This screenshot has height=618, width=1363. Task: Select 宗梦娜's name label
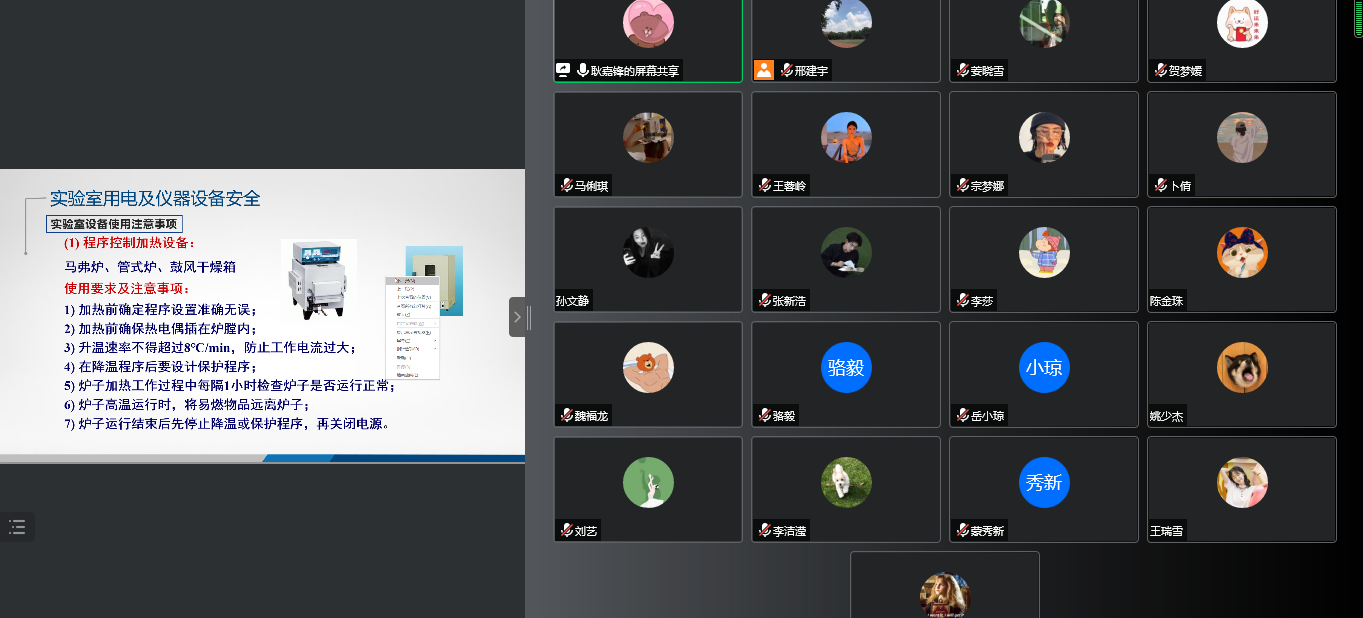[986, 186]
